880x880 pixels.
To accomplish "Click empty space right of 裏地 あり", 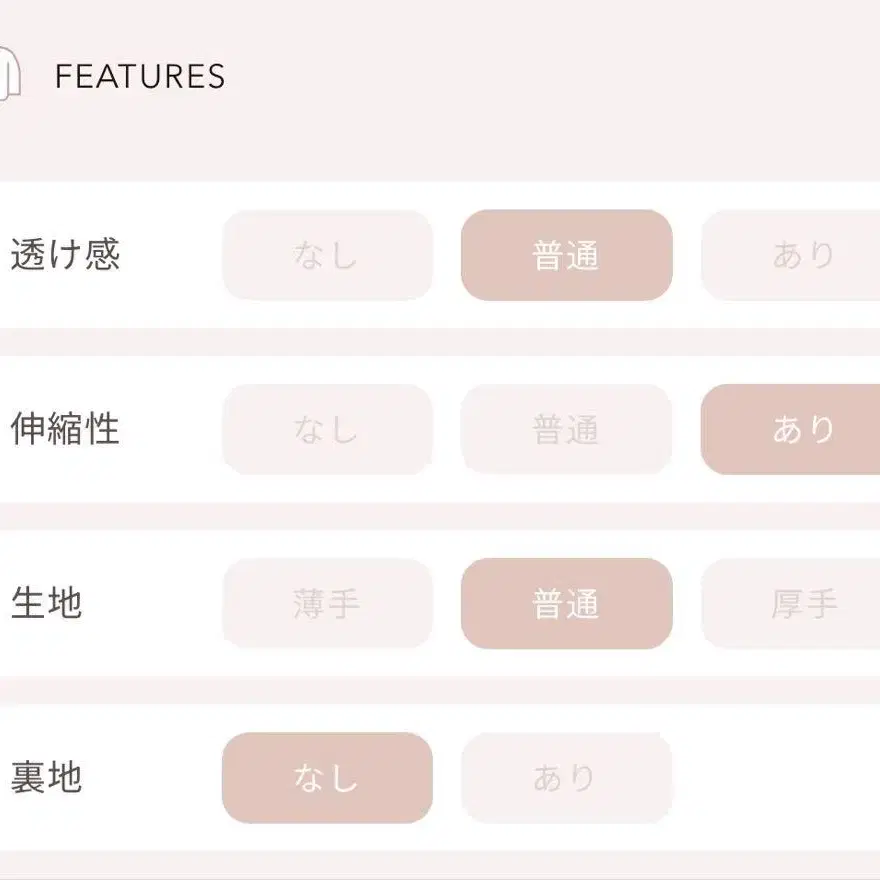I will (780, 778).
